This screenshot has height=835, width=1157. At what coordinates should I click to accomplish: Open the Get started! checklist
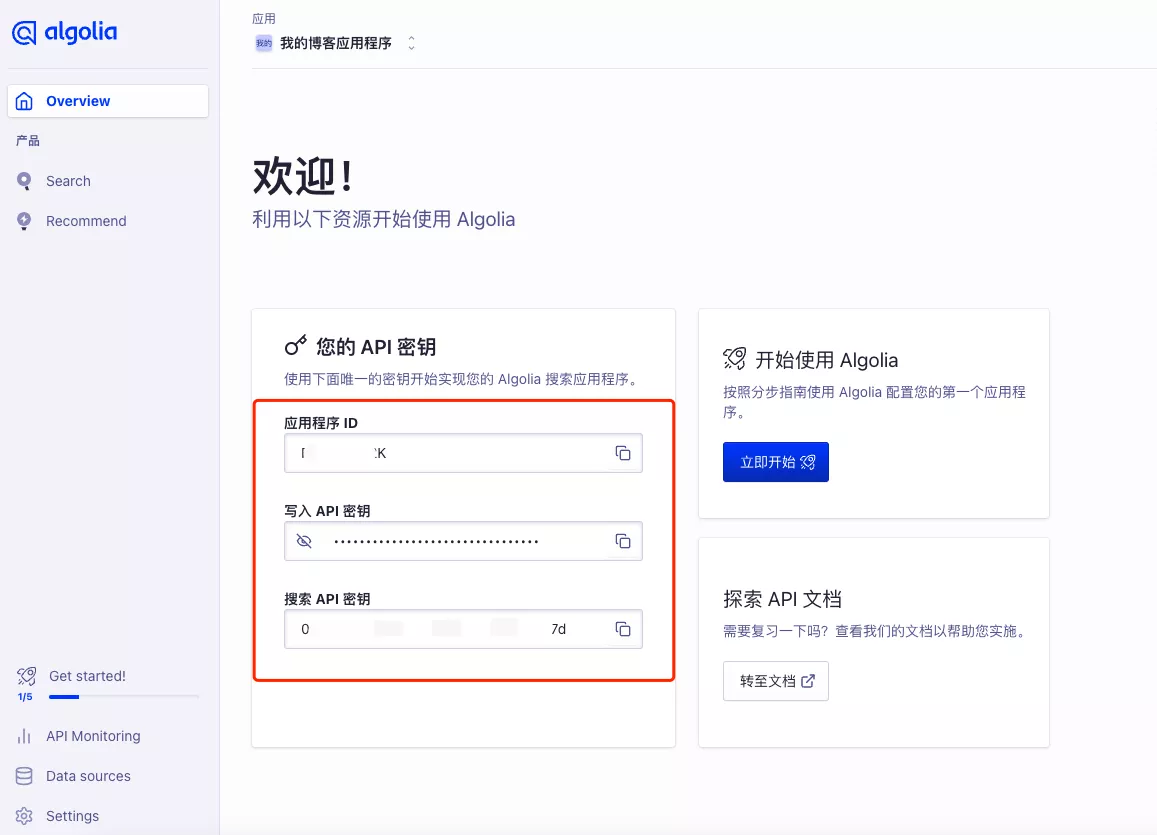tap(87, 676)
